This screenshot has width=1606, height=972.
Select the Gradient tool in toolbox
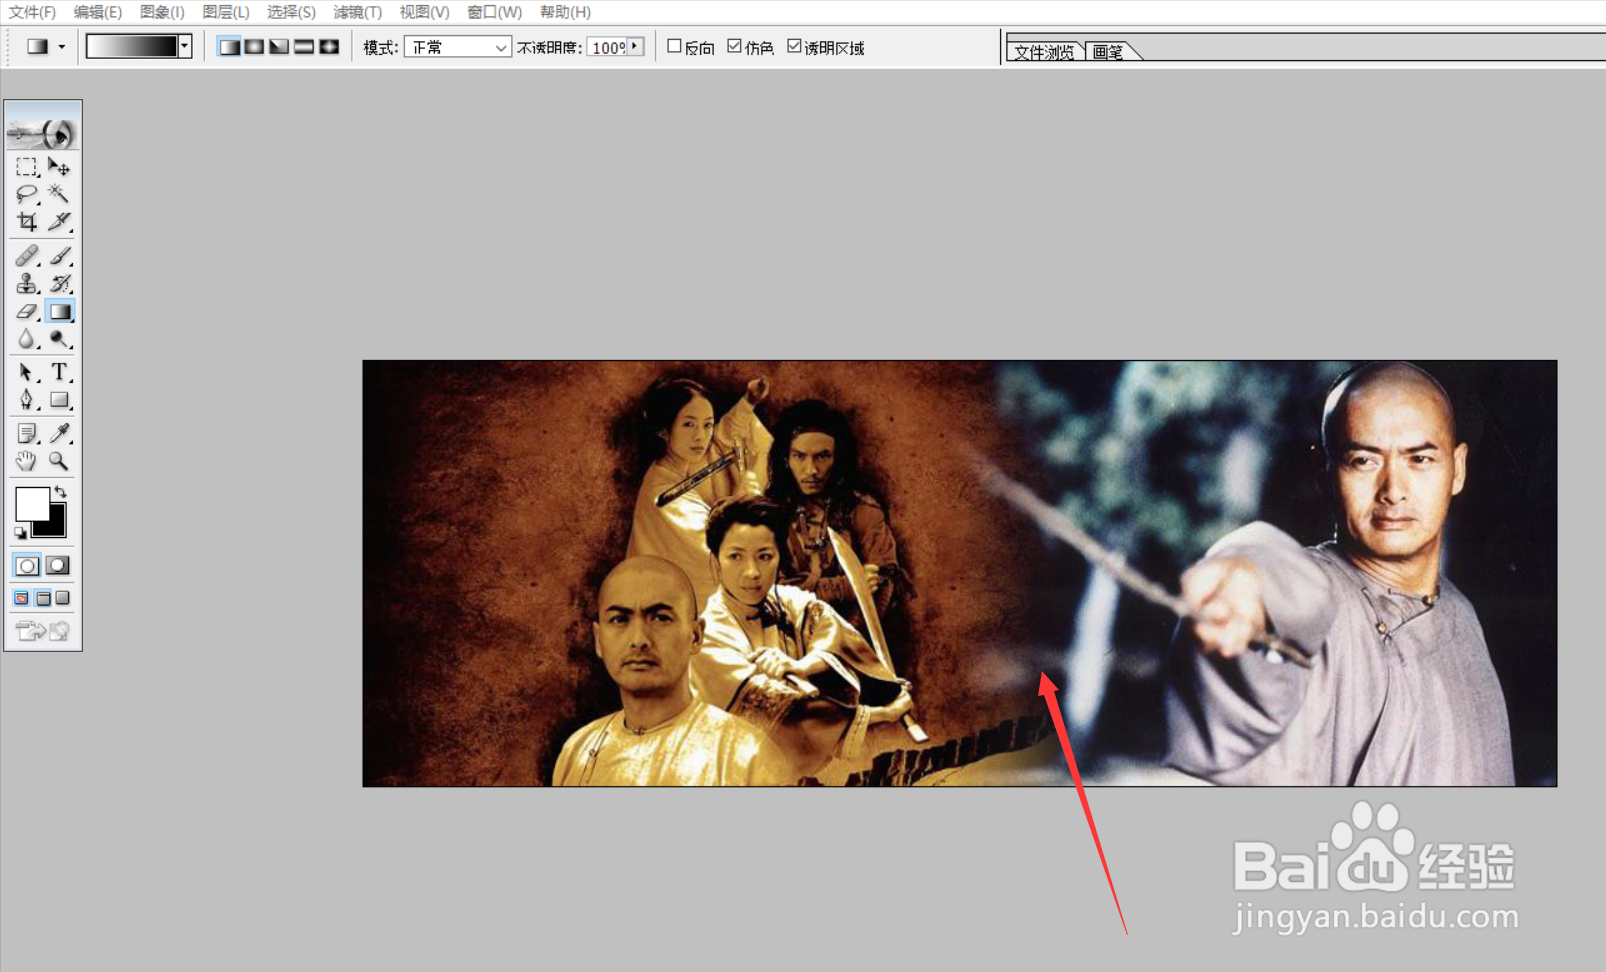pos(59,312)
